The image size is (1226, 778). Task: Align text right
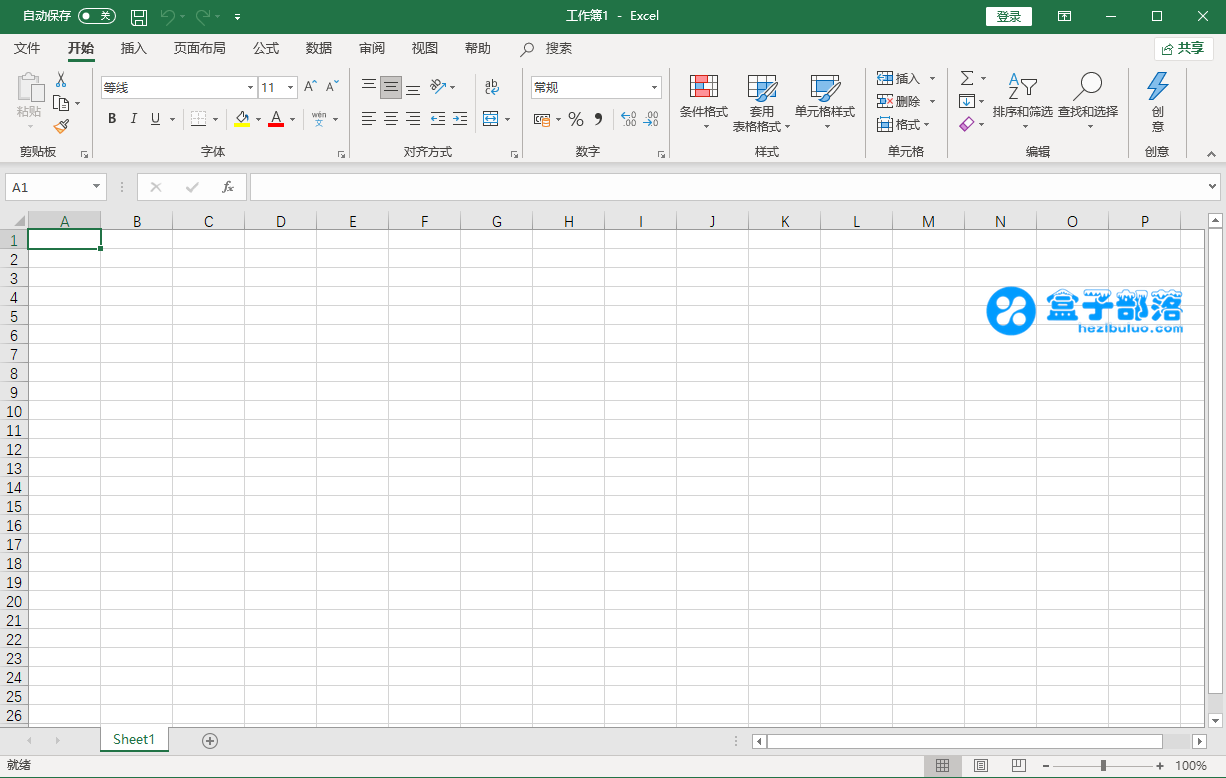(413, 119)
